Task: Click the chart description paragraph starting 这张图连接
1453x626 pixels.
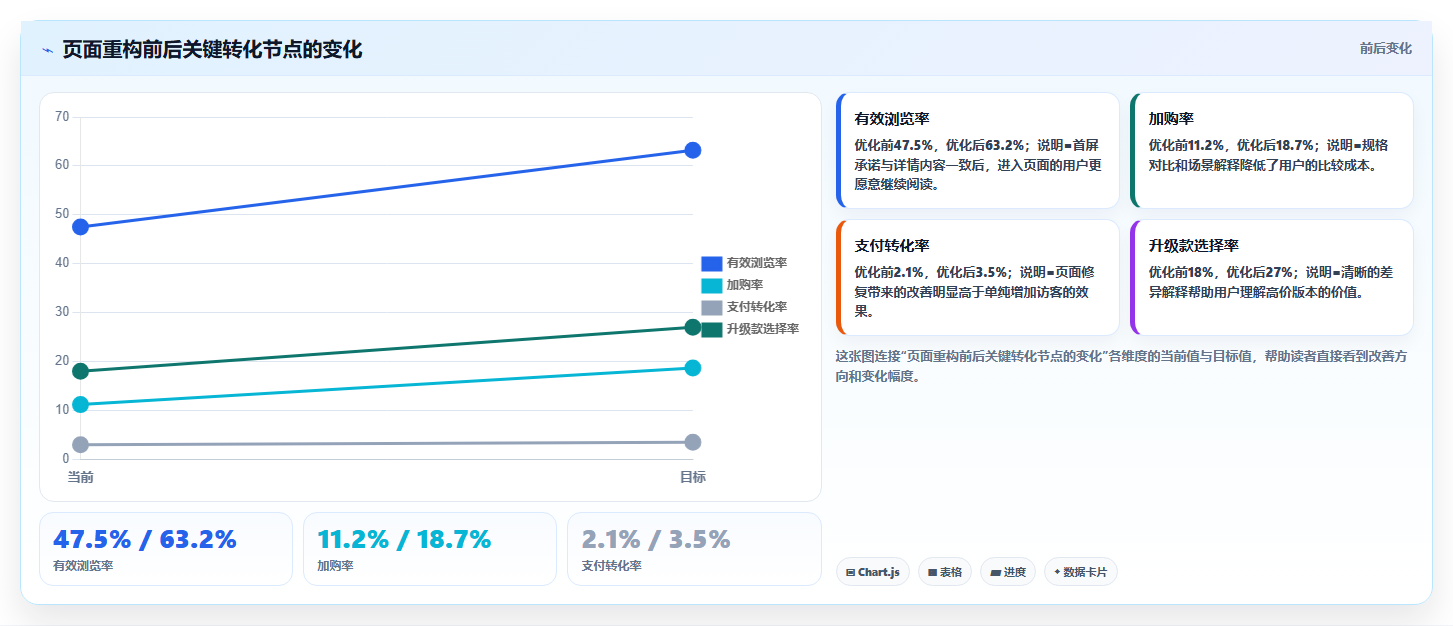Action: pyautogui.click(x=1121, y=366)
